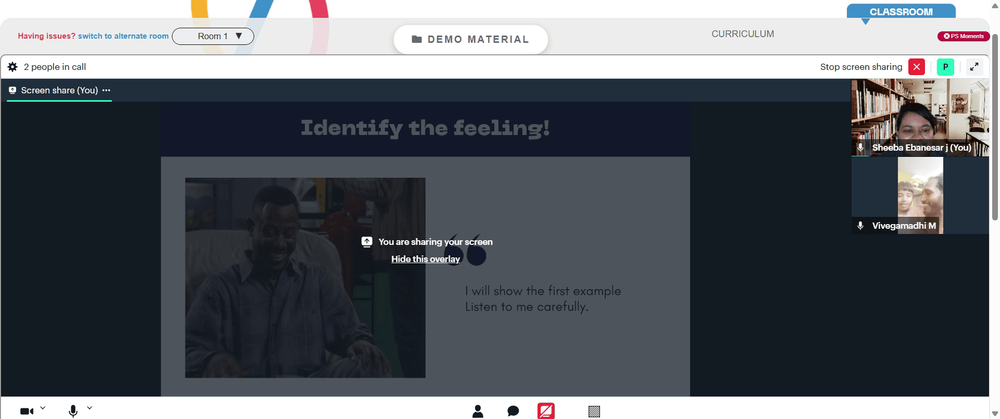Click the green P avatar icon
Image resolution: width=1000 pixels, height=419 pixels.
point(946,67)
